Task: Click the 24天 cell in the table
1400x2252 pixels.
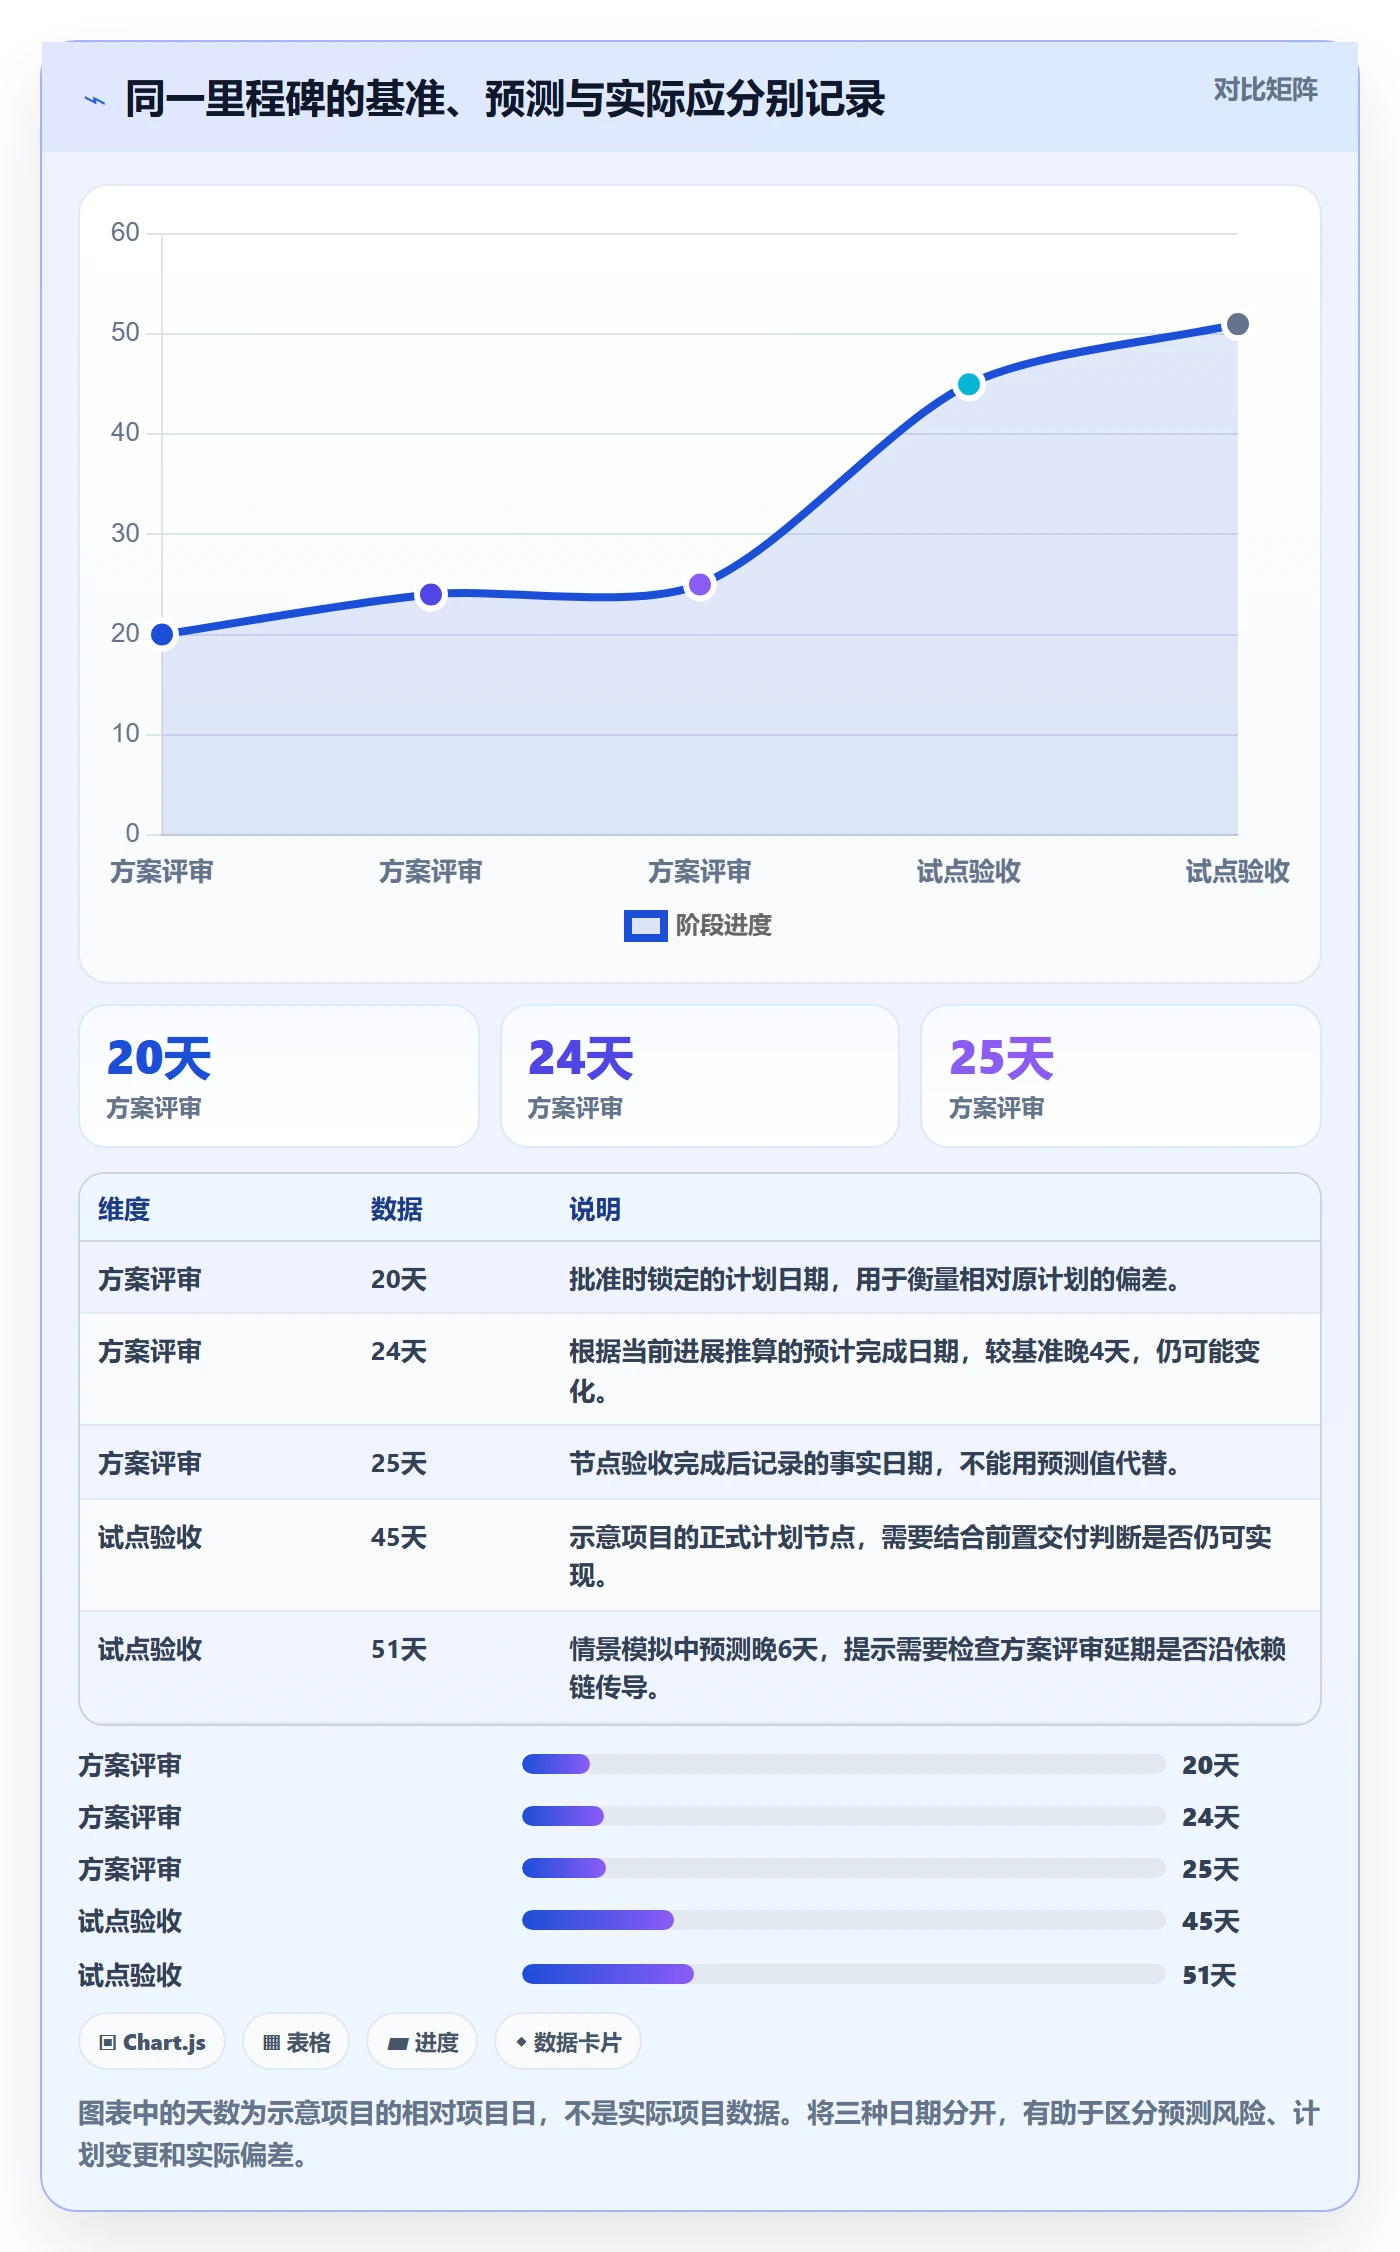Action: click(399, 1351)
